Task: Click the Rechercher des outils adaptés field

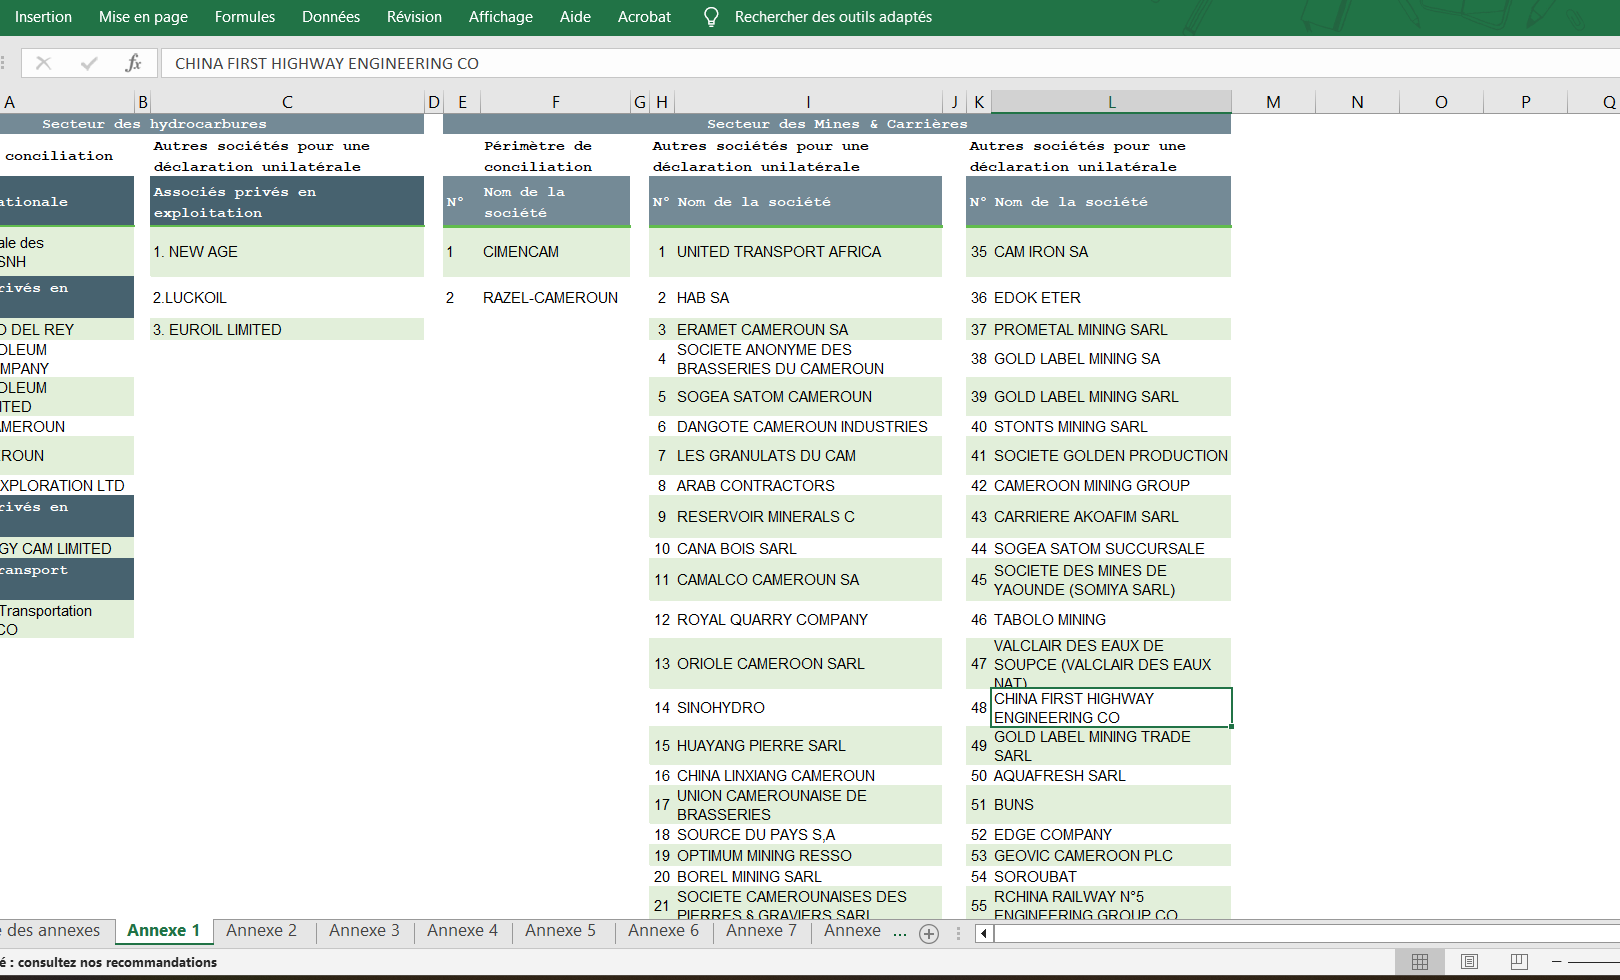Action: [833, 17]
